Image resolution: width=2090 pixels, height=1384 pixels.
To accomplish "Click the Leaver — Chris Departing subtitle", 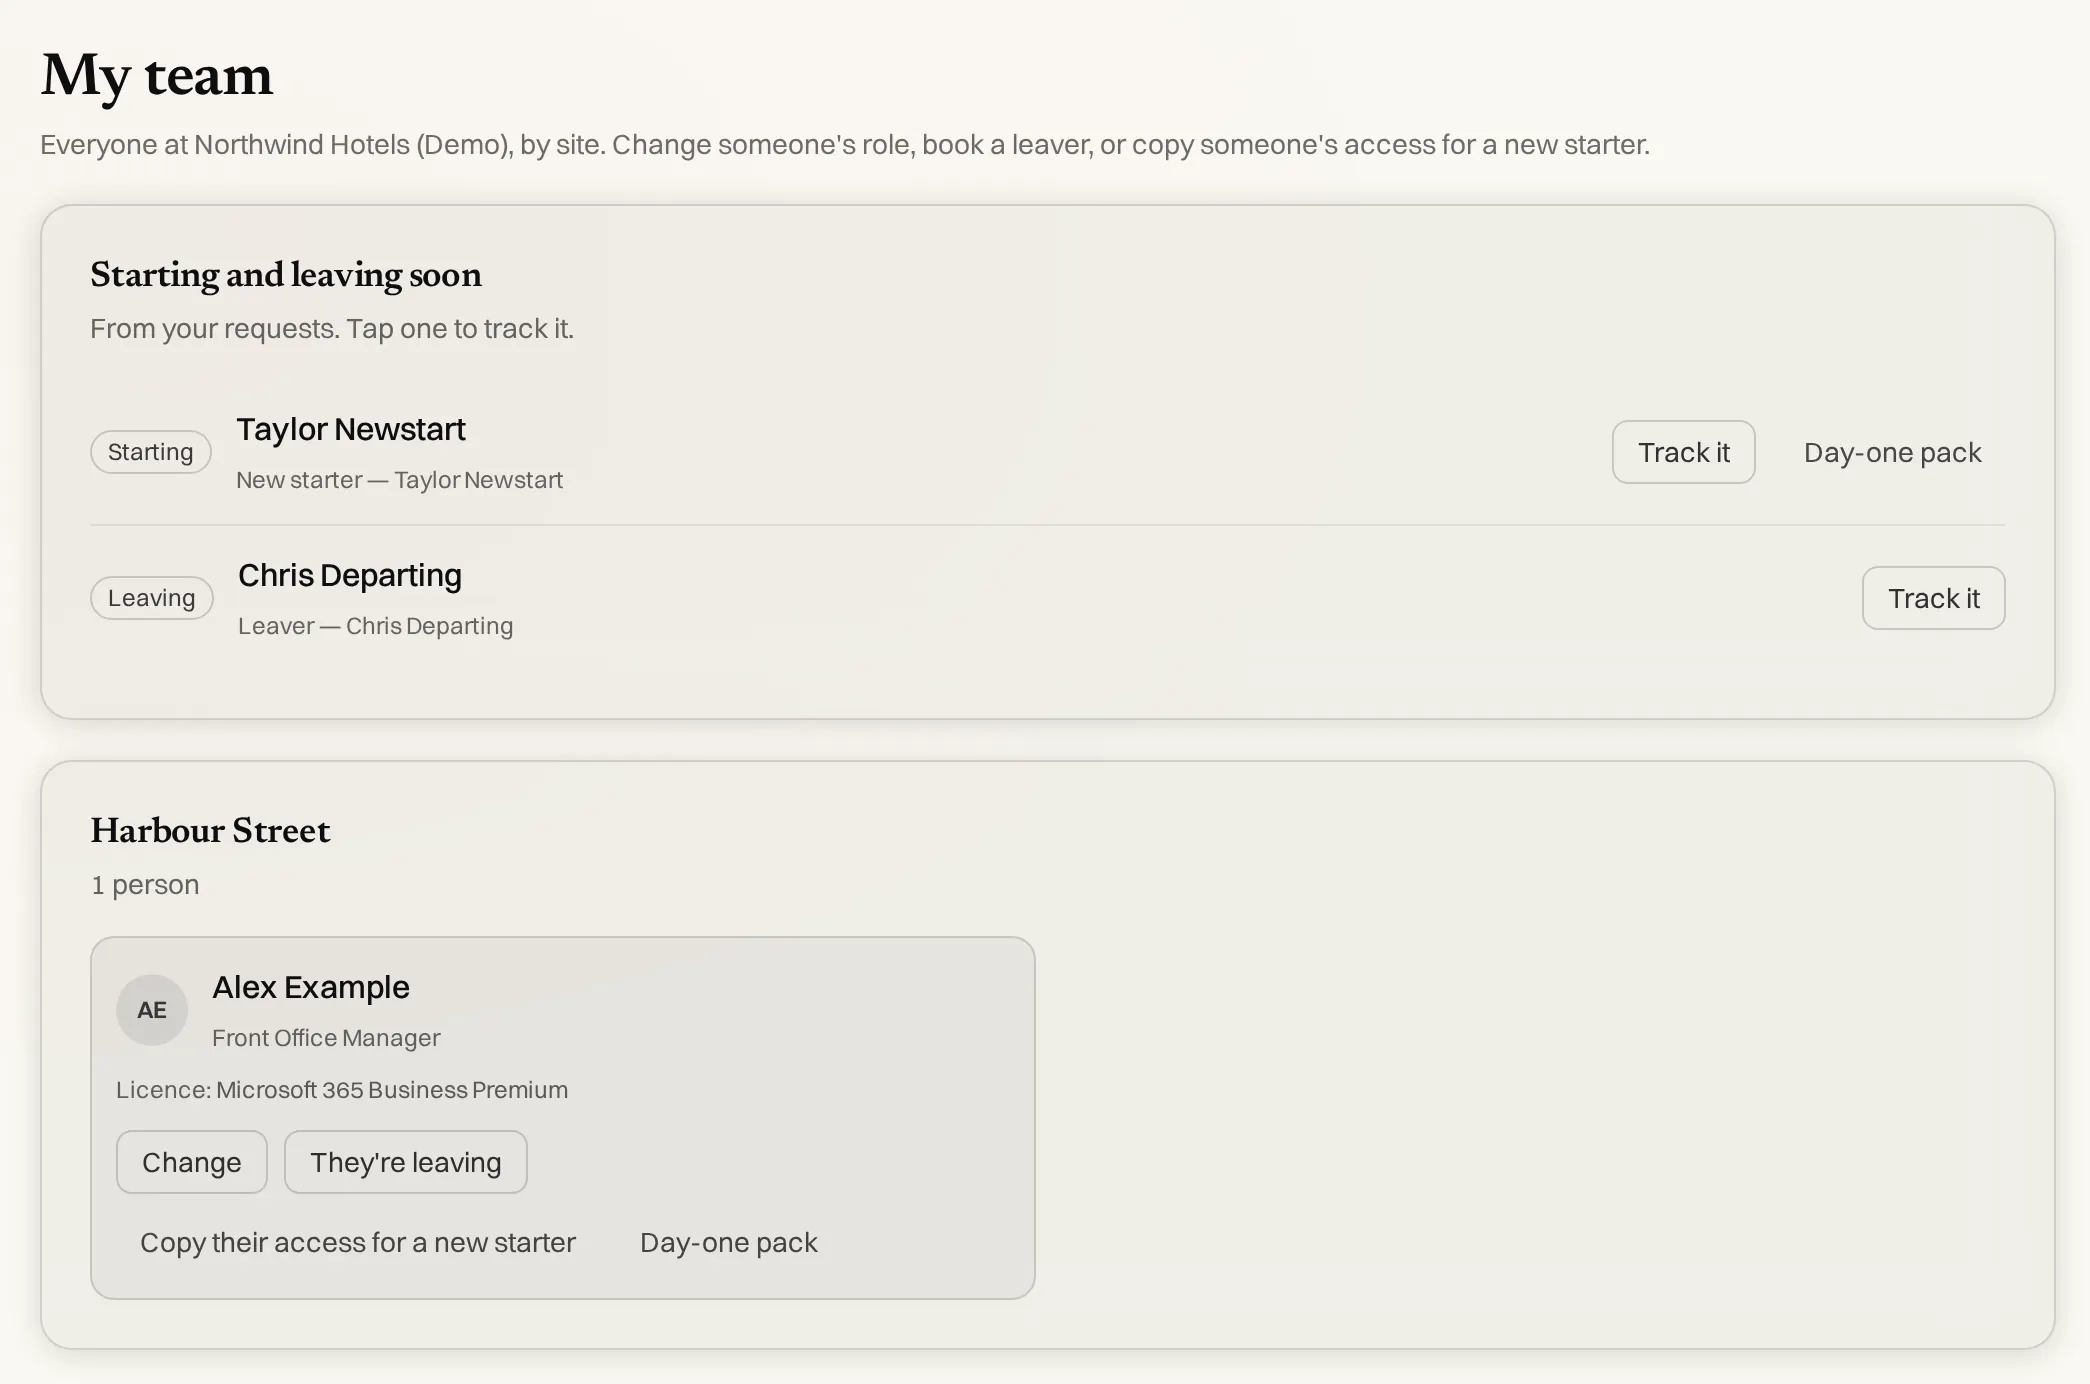I will [375, 626].
